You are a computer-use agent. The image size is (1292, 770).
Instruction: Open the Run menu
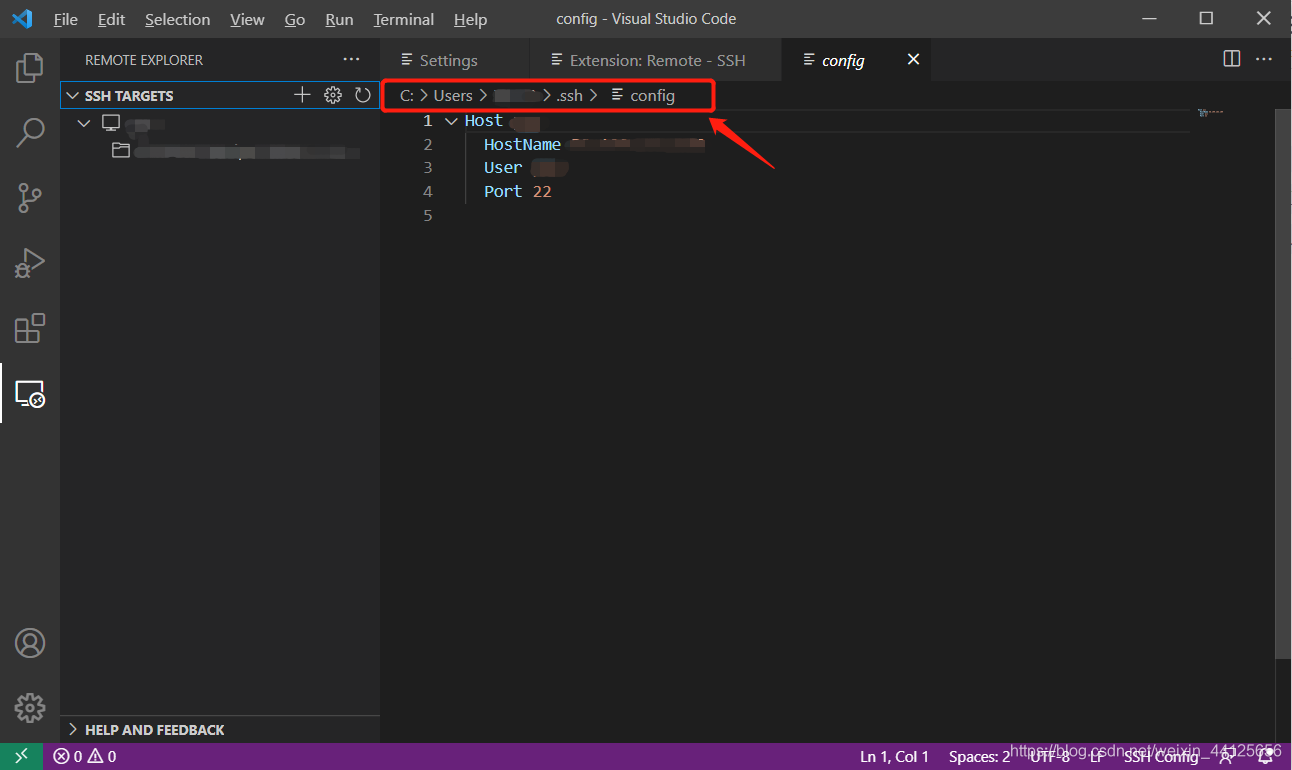(339, 19)
